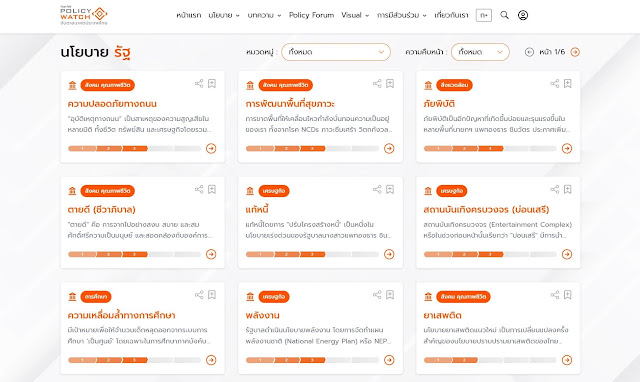The height and width of the screenshot is (382, 640).
Task: Open ยาเสพติด policy title
Action: pos(442,315)
